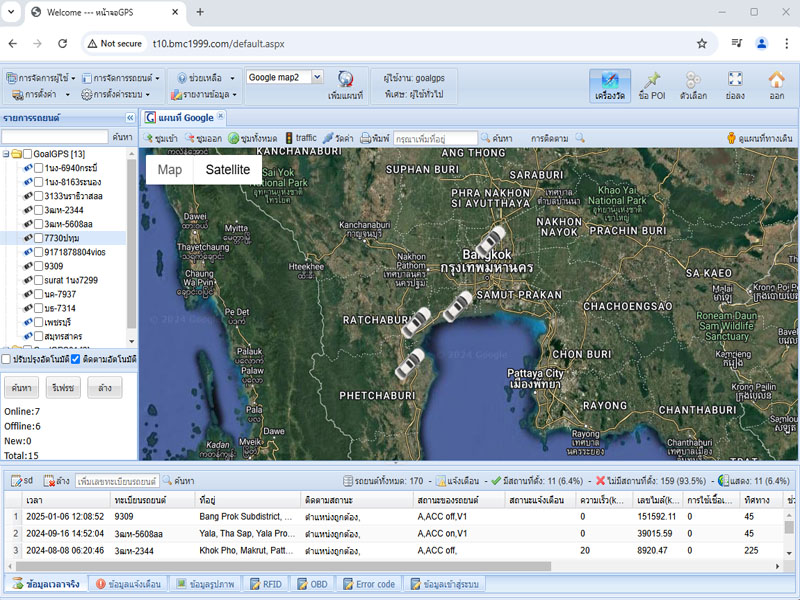Open the การจัดการผู้ใช้ dropdown menu
This screenshot has width=800, height=600.
pyautogui.click(x=41, y=78)
